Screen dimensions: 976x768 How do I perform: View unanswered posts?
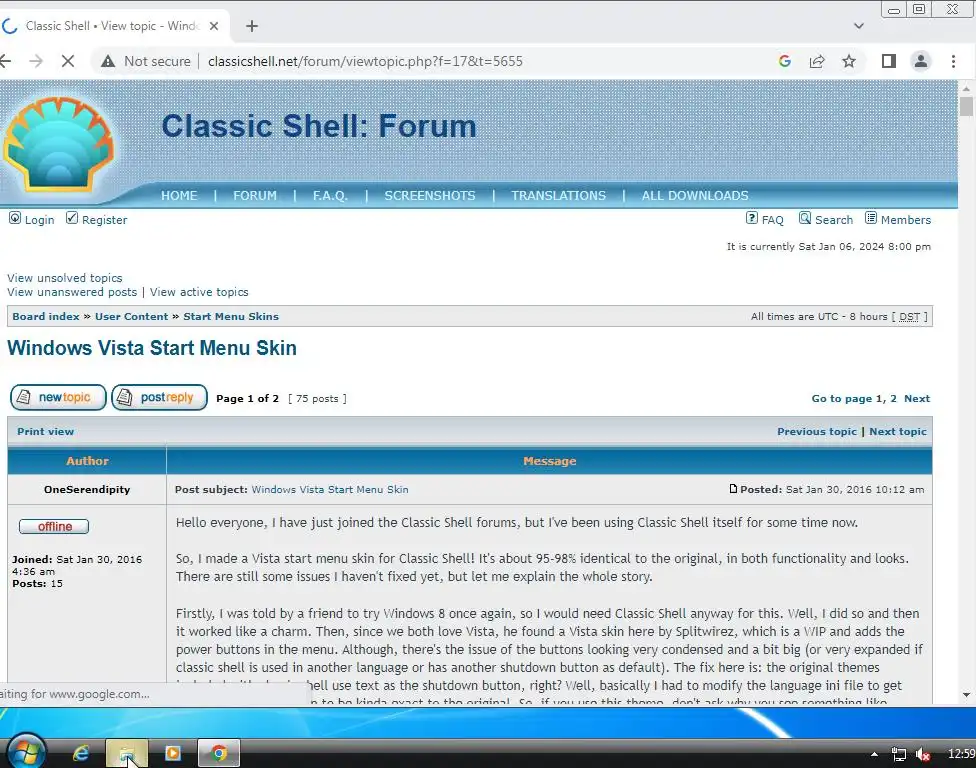pos(72,292)
